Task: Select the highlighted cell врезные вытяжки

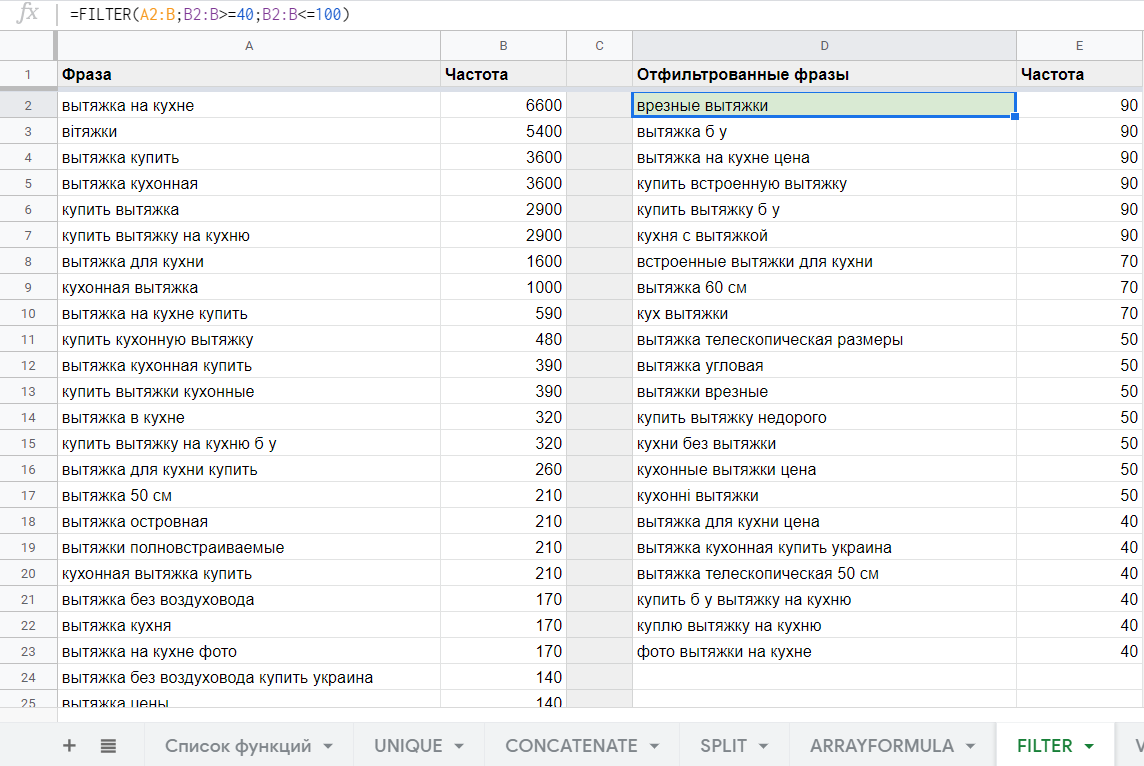Action: point(824,106)
